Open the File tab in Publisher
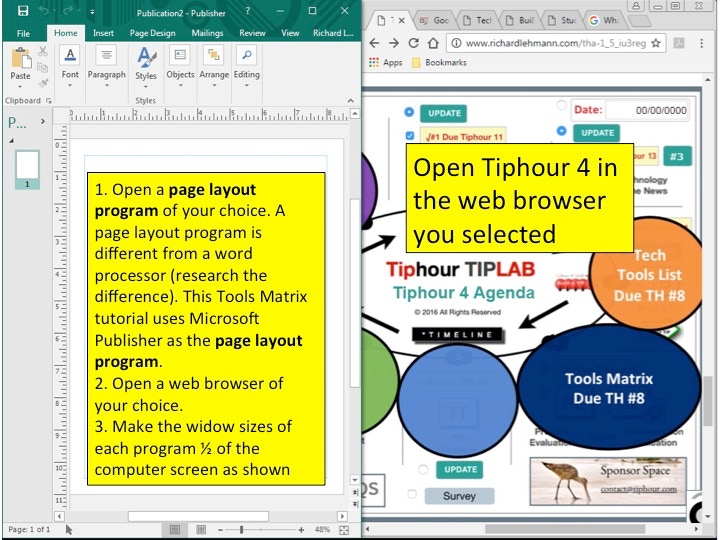This screenshot has width=720, height=540. (23, 33)
